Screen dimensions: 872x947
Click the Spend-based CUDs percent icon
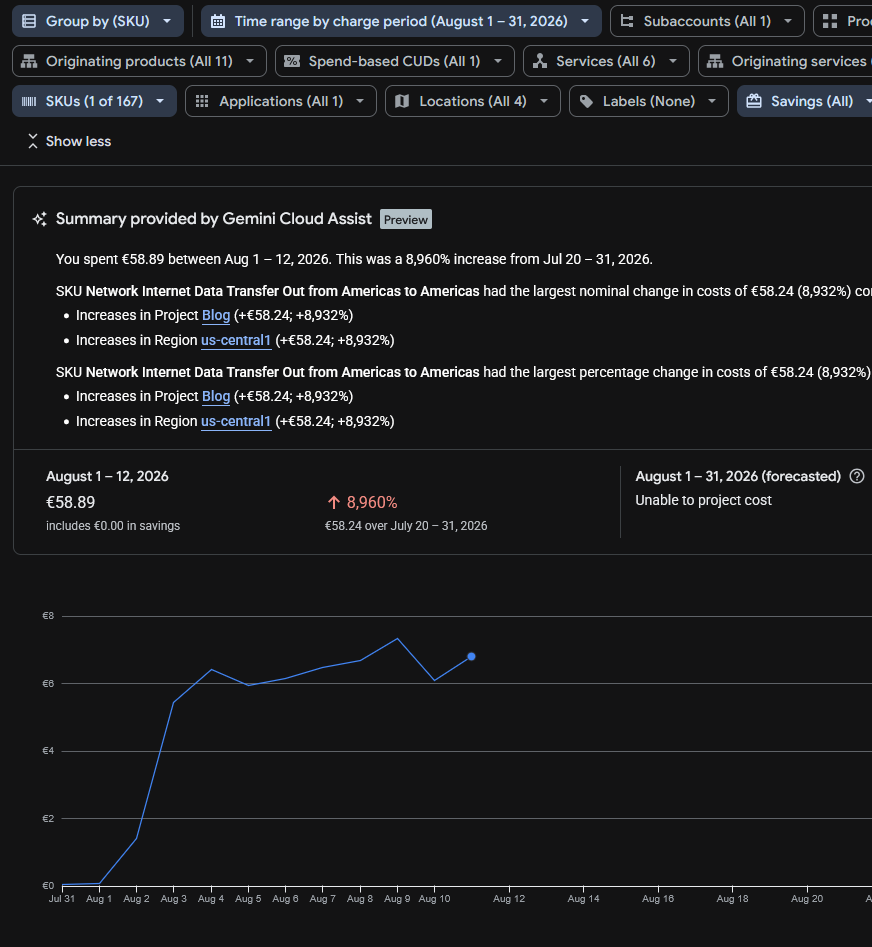pyautogui.click(x=292, y=61)
